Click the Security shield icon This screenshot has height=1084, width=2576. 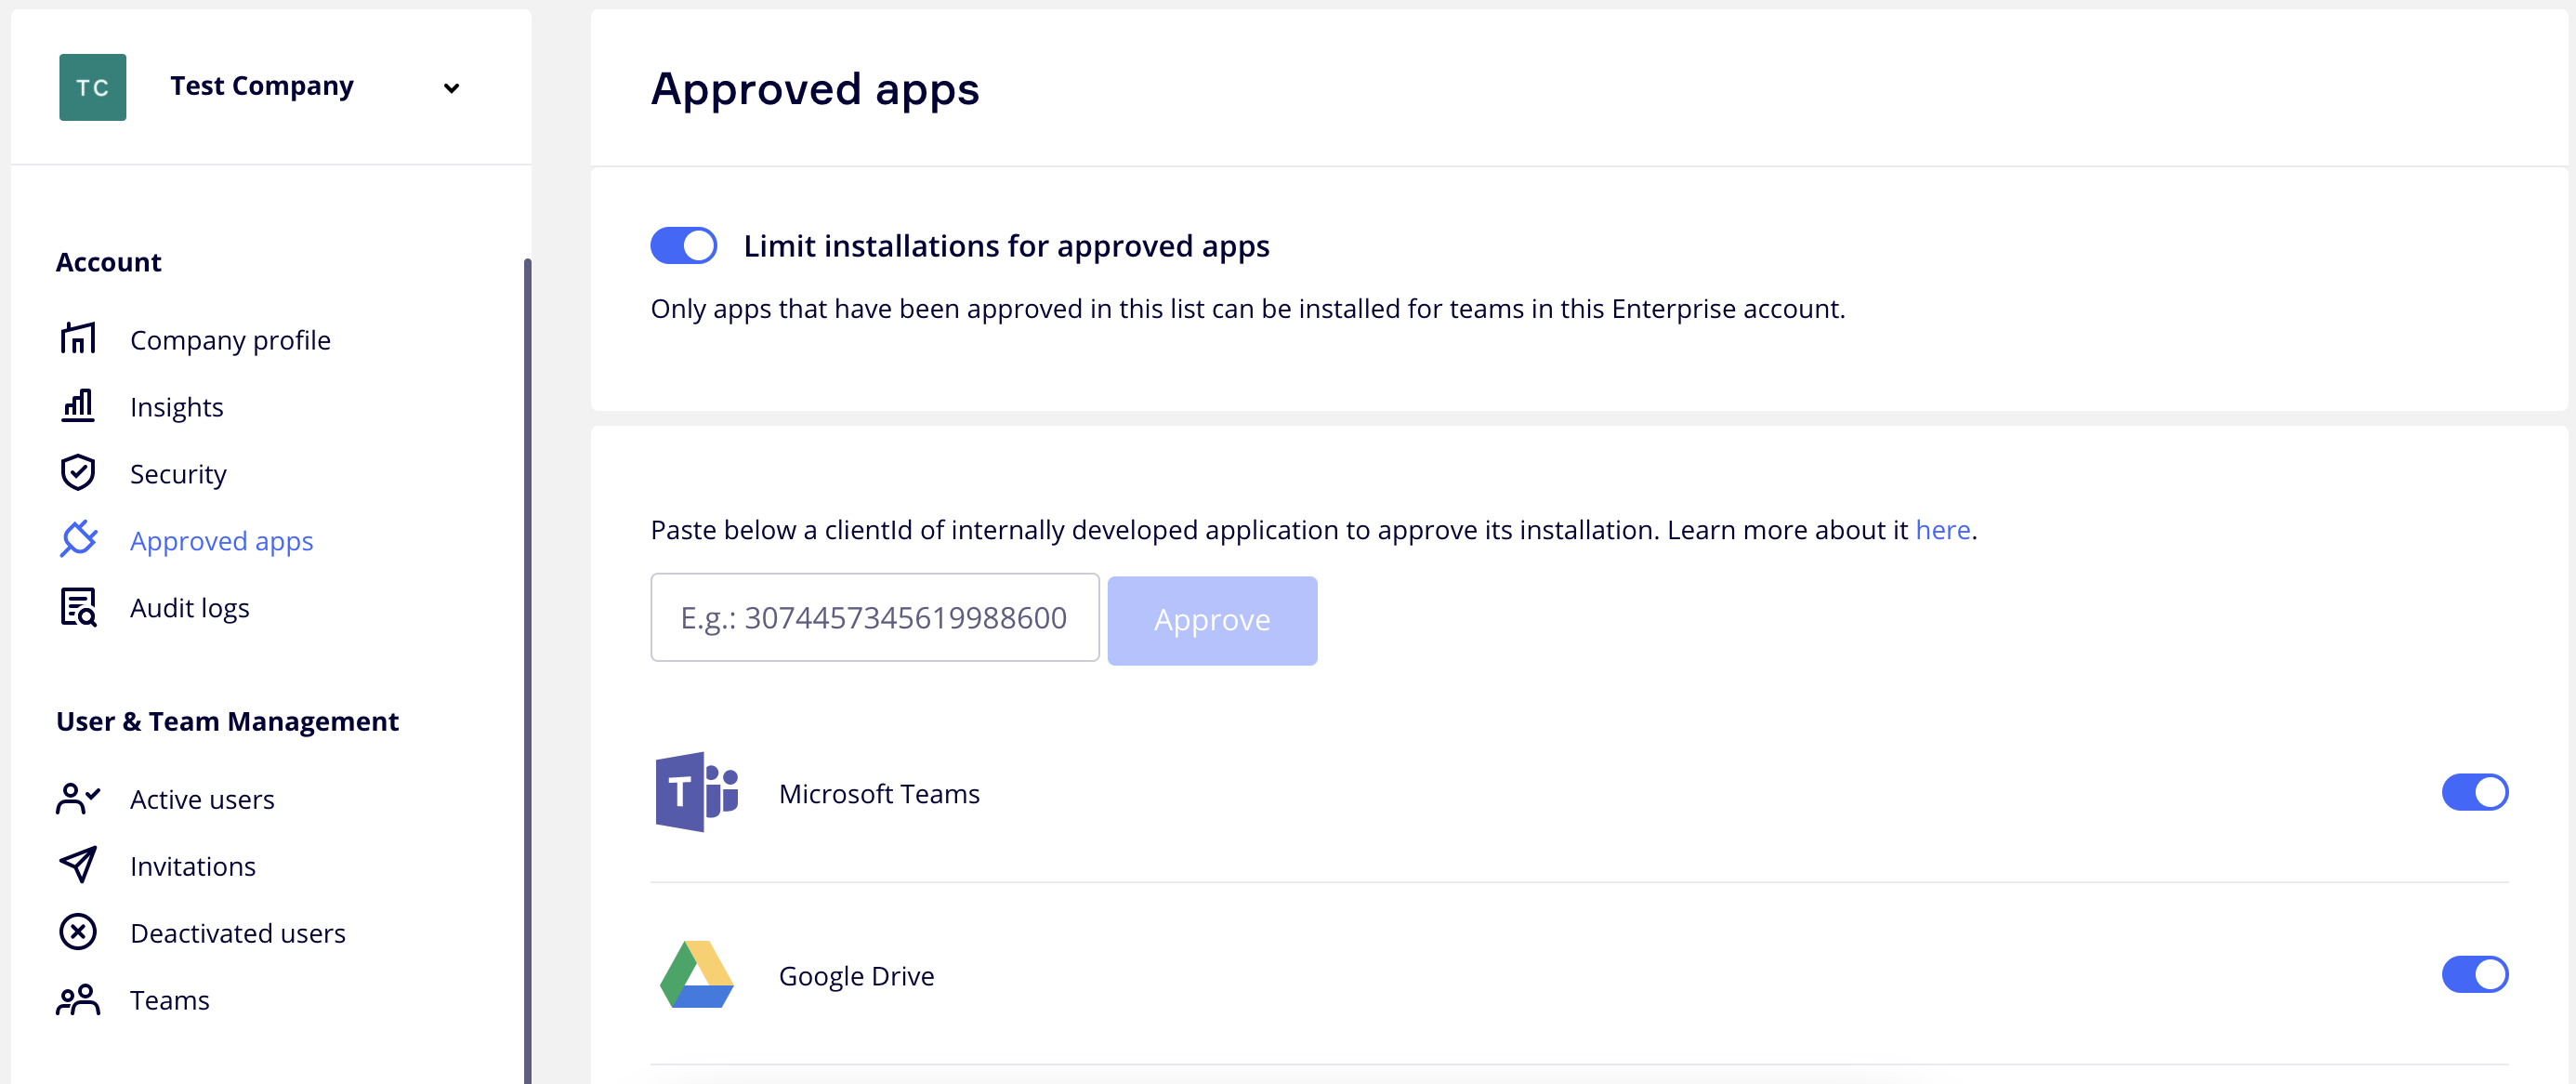tap(78, 473)
